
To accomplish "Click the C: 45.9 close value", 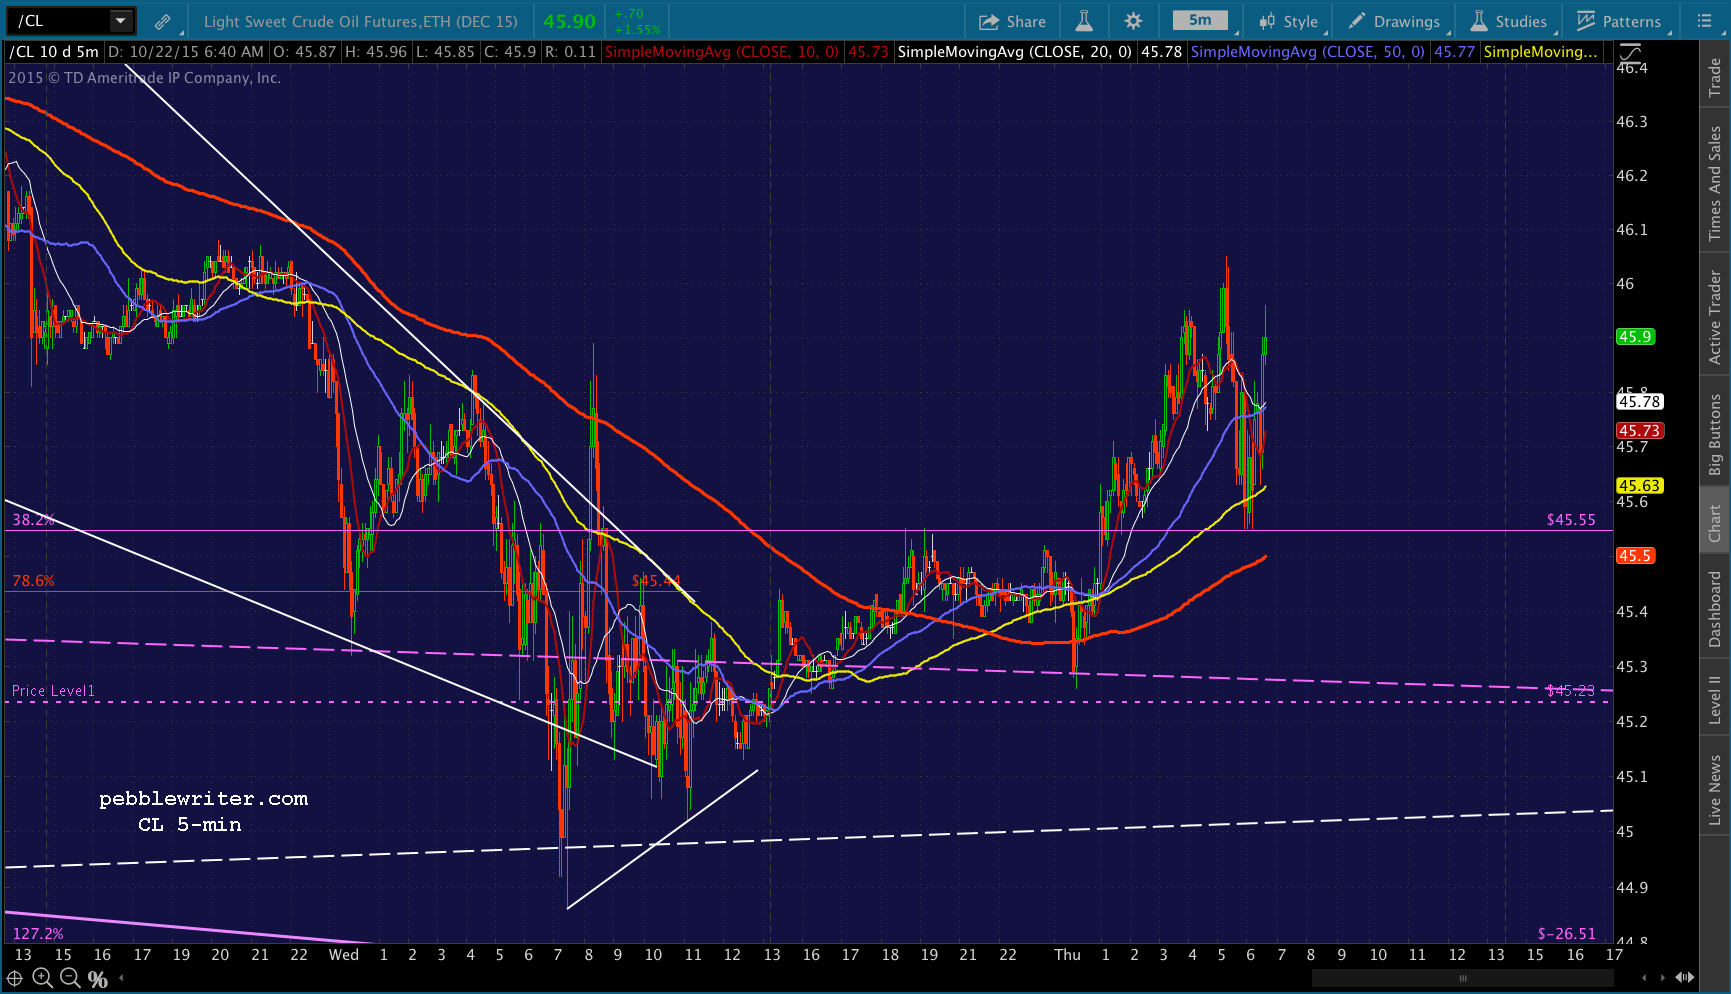I will click(x=510, y=52).
